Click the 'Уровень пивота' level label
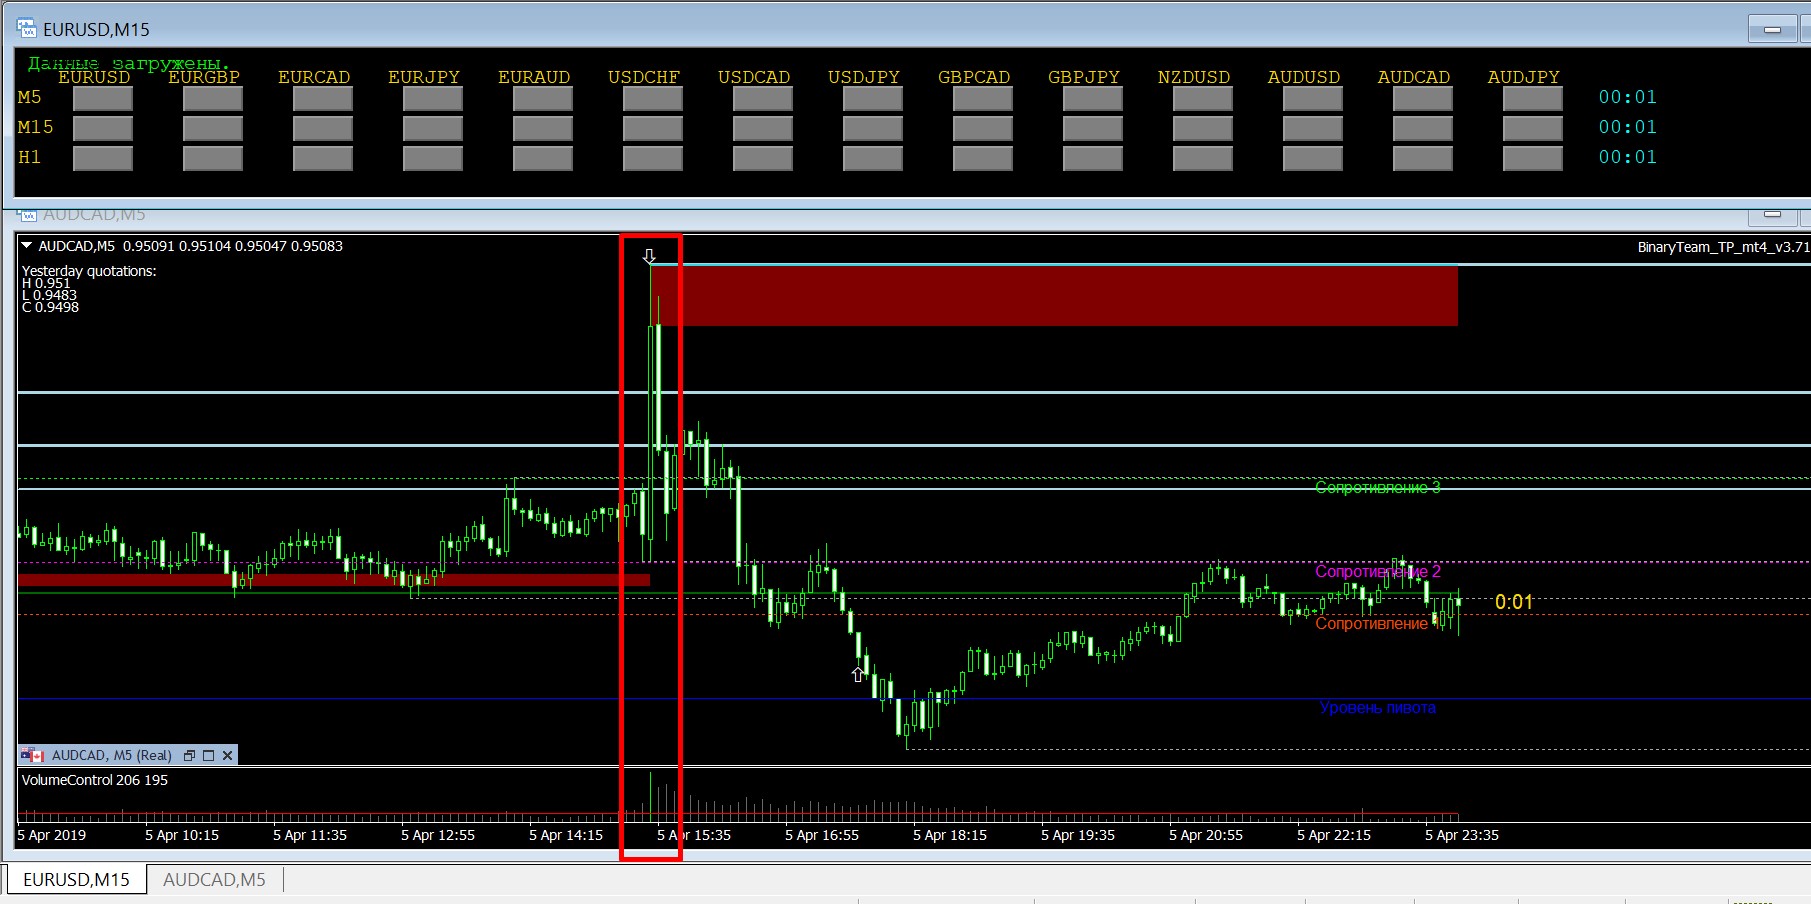Screen dimensions: 1811x904 click(1378, 707)
